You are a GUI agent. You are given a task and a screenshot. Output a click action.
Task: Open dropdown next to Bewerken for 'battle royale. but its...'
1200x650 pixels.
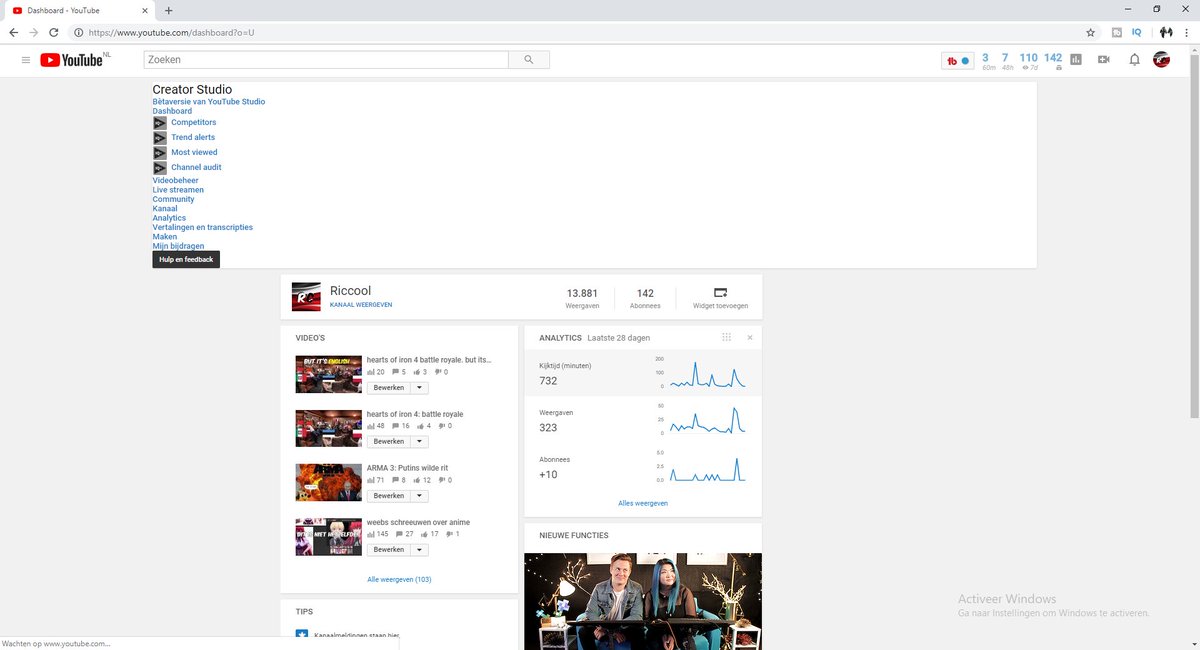[420, 388]
